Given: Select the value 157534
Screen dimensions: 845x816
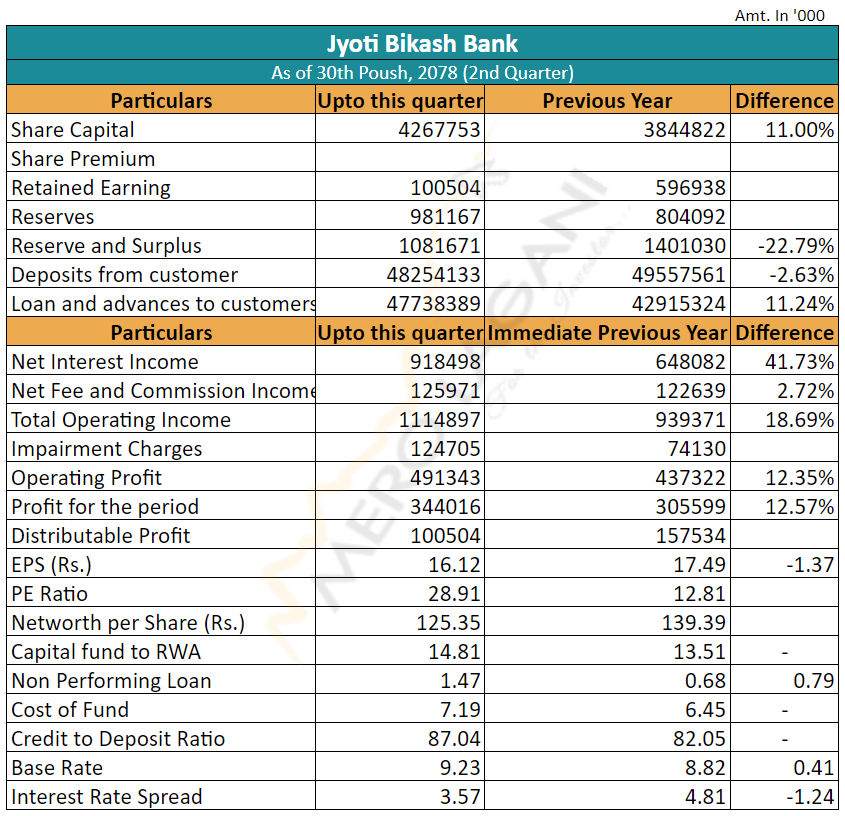Looking at the screenshot, I should tap(690, 537).
